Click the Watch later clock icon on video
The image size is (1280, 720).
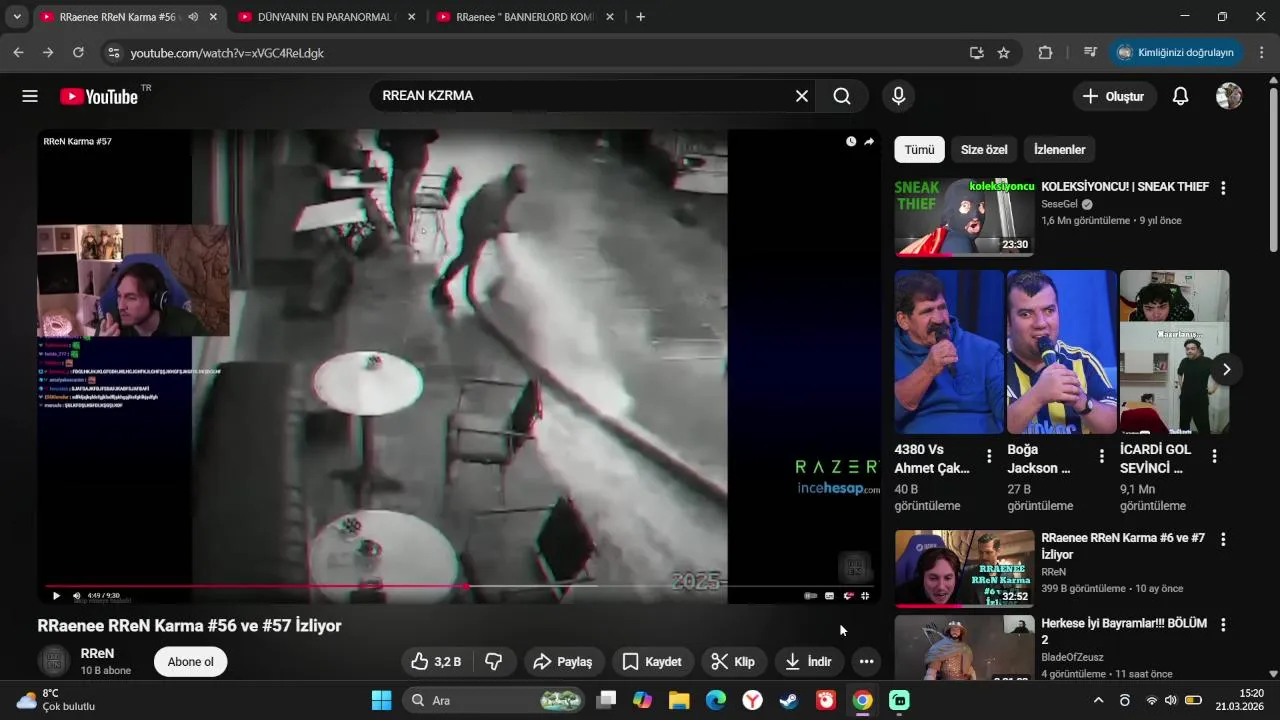(x=851, y=141)
